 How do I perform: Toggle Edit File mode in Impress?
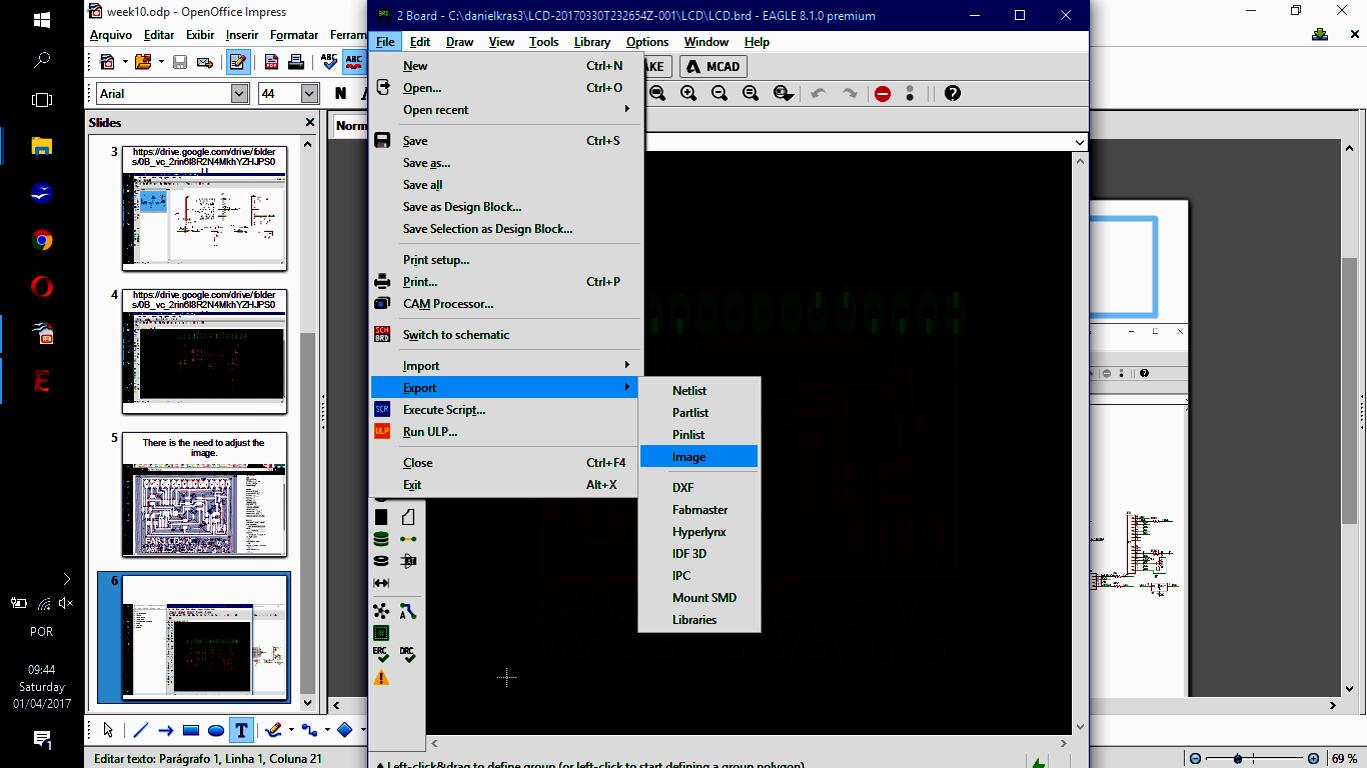[x=238, y=62]
